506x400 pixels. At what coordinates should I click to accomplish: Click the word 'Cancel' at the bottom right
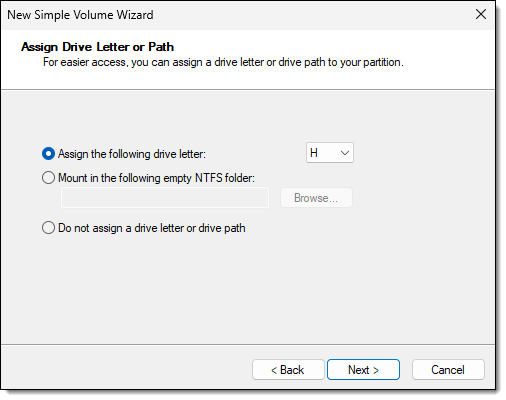[448, 370]
